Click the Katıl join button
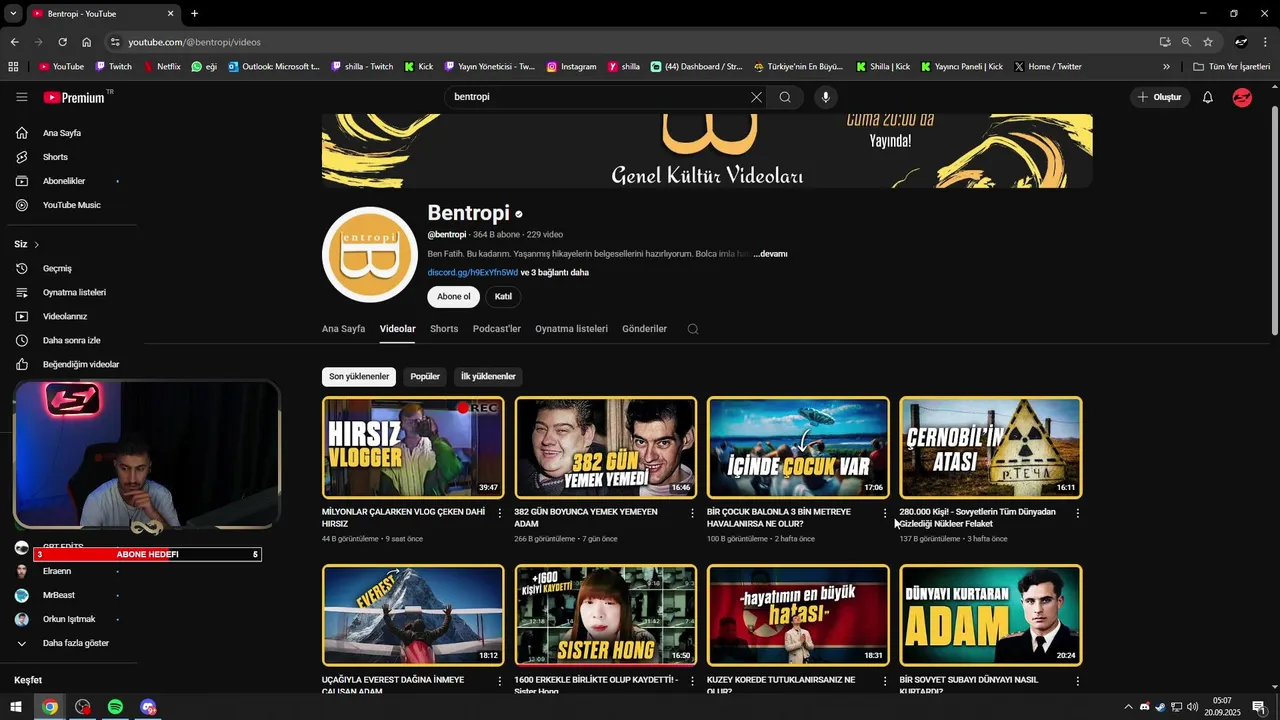This screenshot has width=1280, height=720. click(x=503, y=297)
